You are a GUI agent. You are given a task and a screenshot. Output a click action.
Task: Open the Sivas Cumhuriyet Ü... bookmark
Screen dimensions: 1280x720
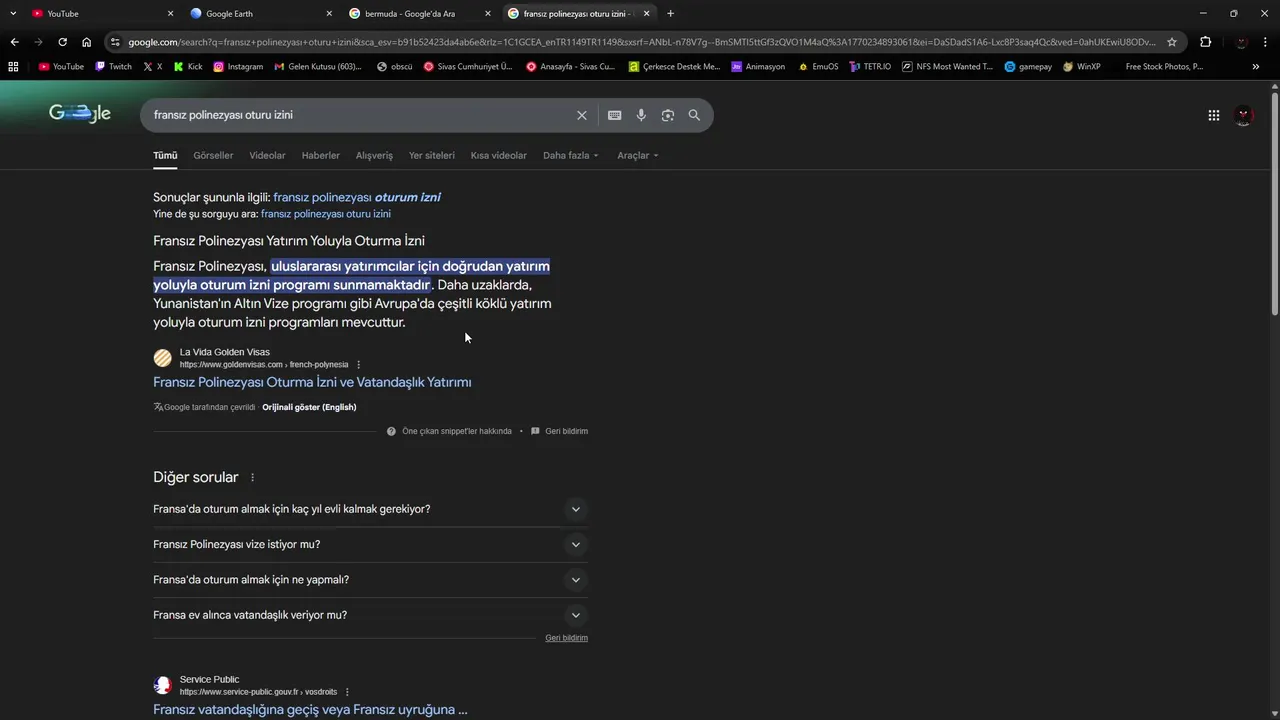(x=468, y=67)
